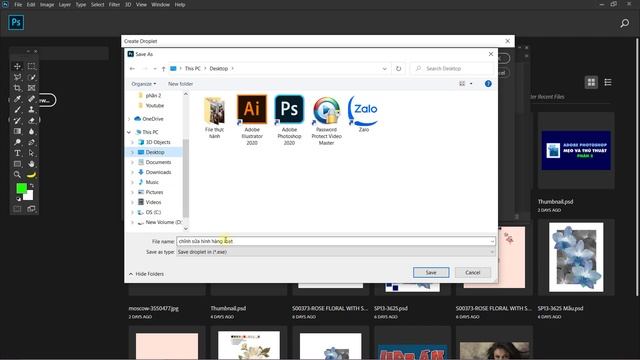Image resolution: width=640 pixels, height=360 pixels.
Task: Select the Lasso tool
Action: click(17, 77)
